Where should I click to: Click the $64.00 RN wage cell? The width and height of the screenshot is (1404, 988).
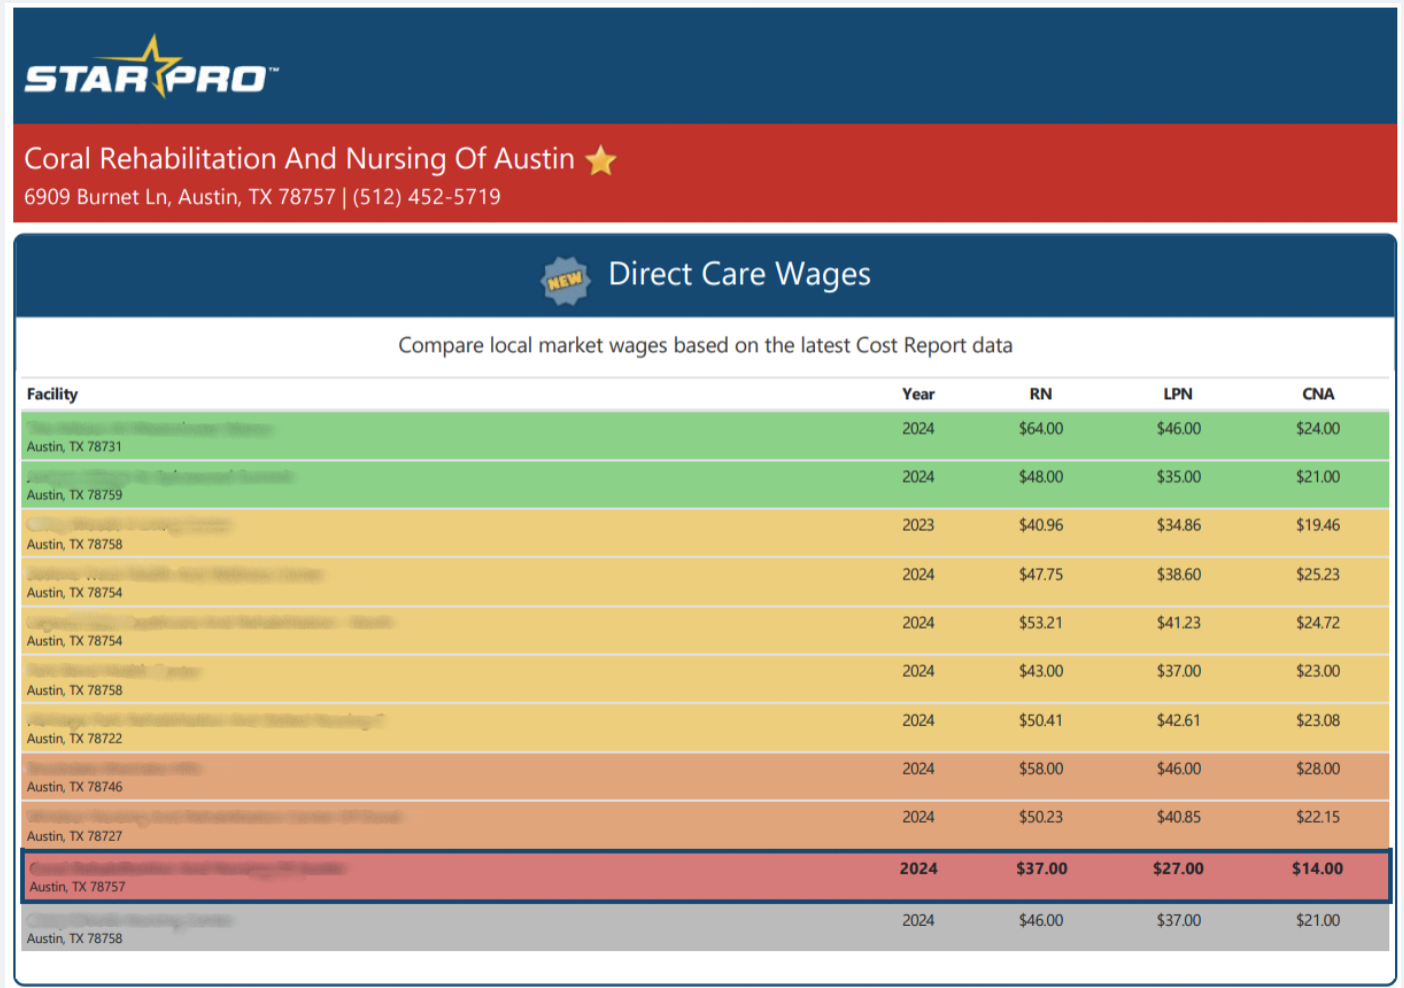click(1041, 429)
